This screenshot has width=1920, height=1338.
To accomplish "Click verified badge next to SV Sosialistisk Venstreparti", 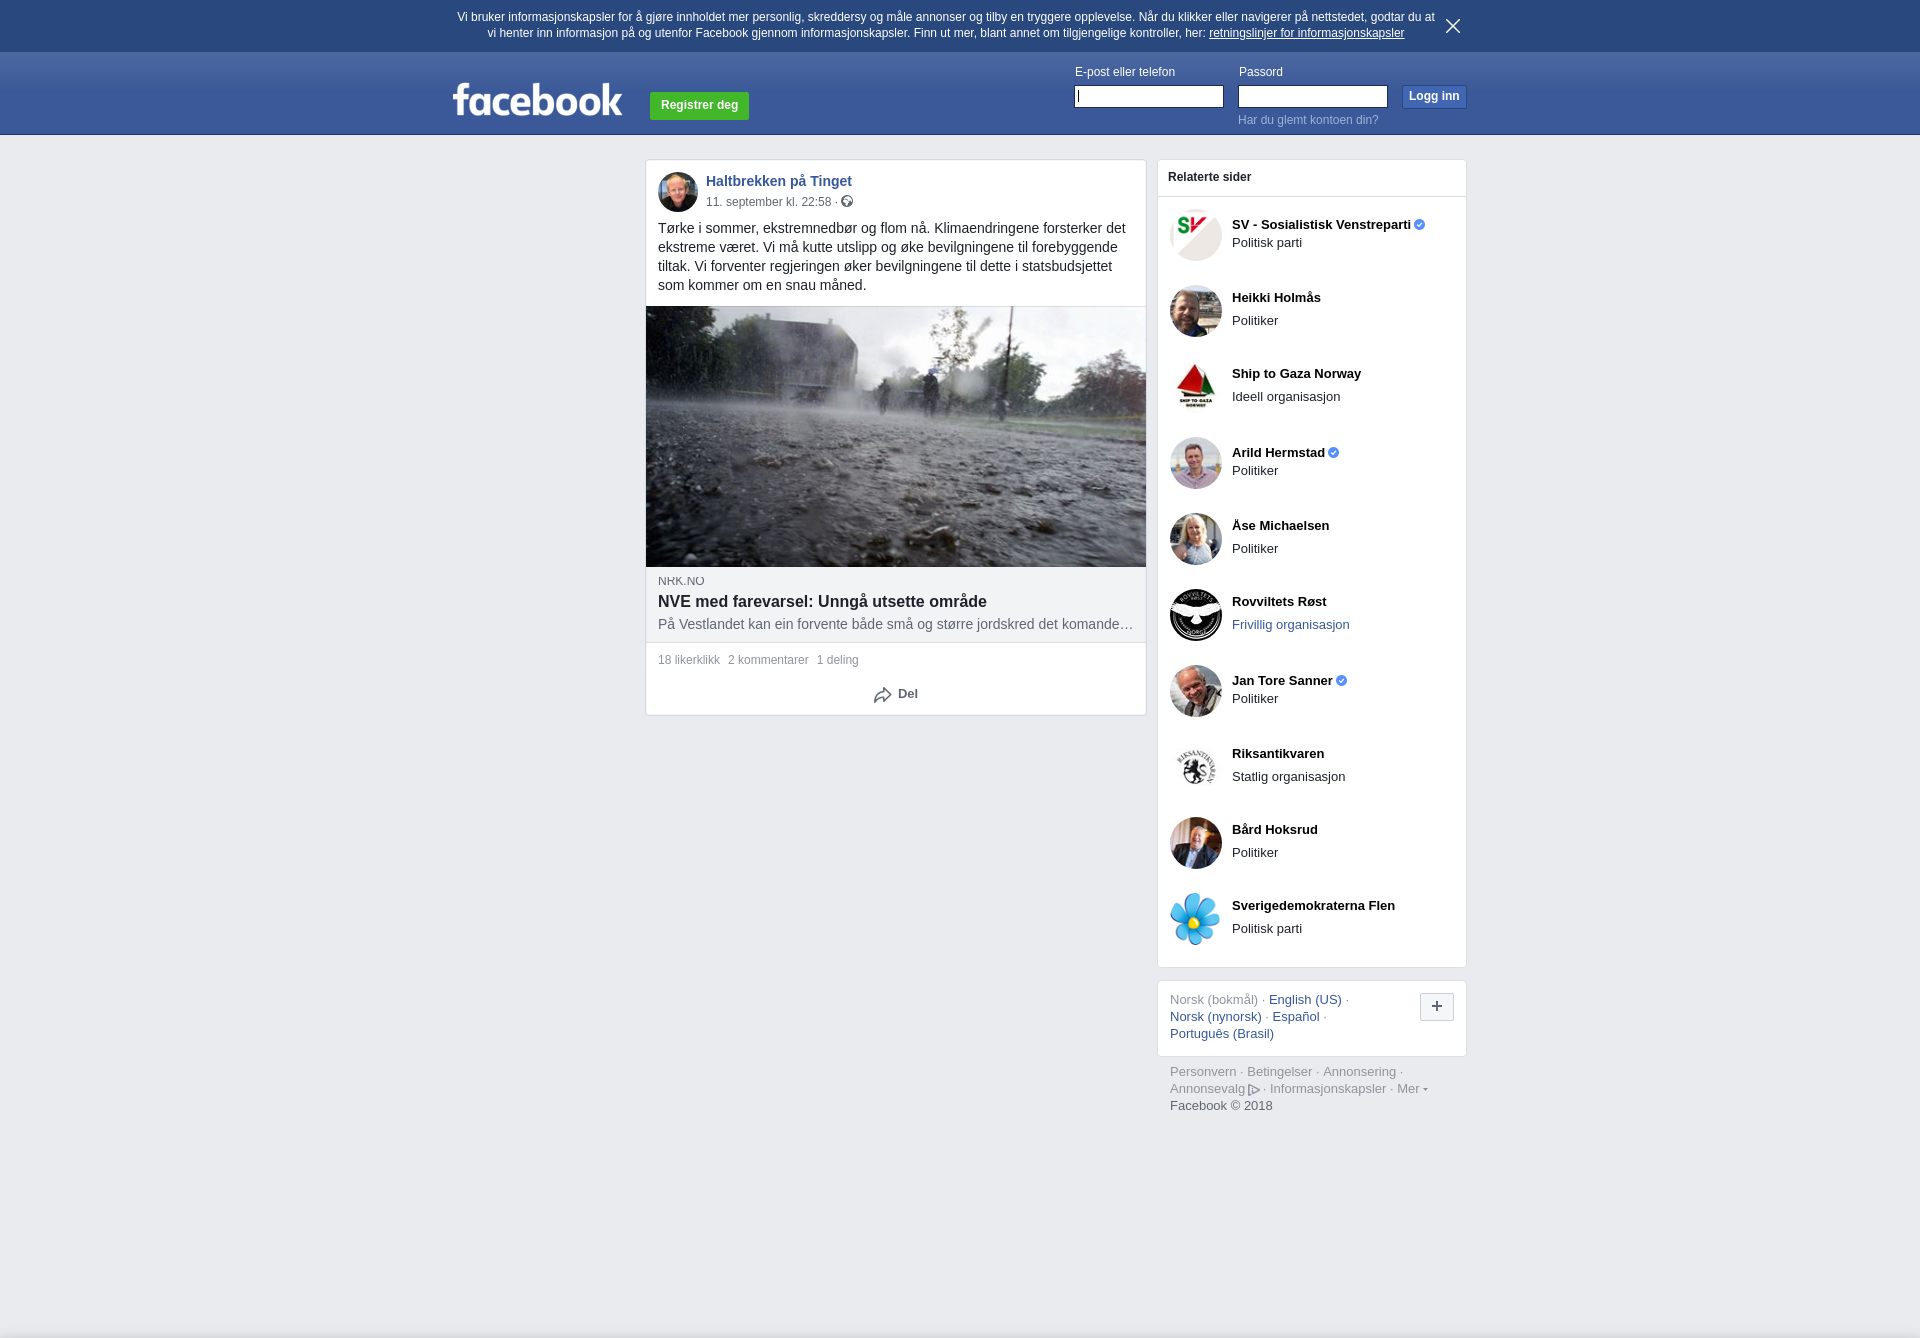I will coord(1420,225).
